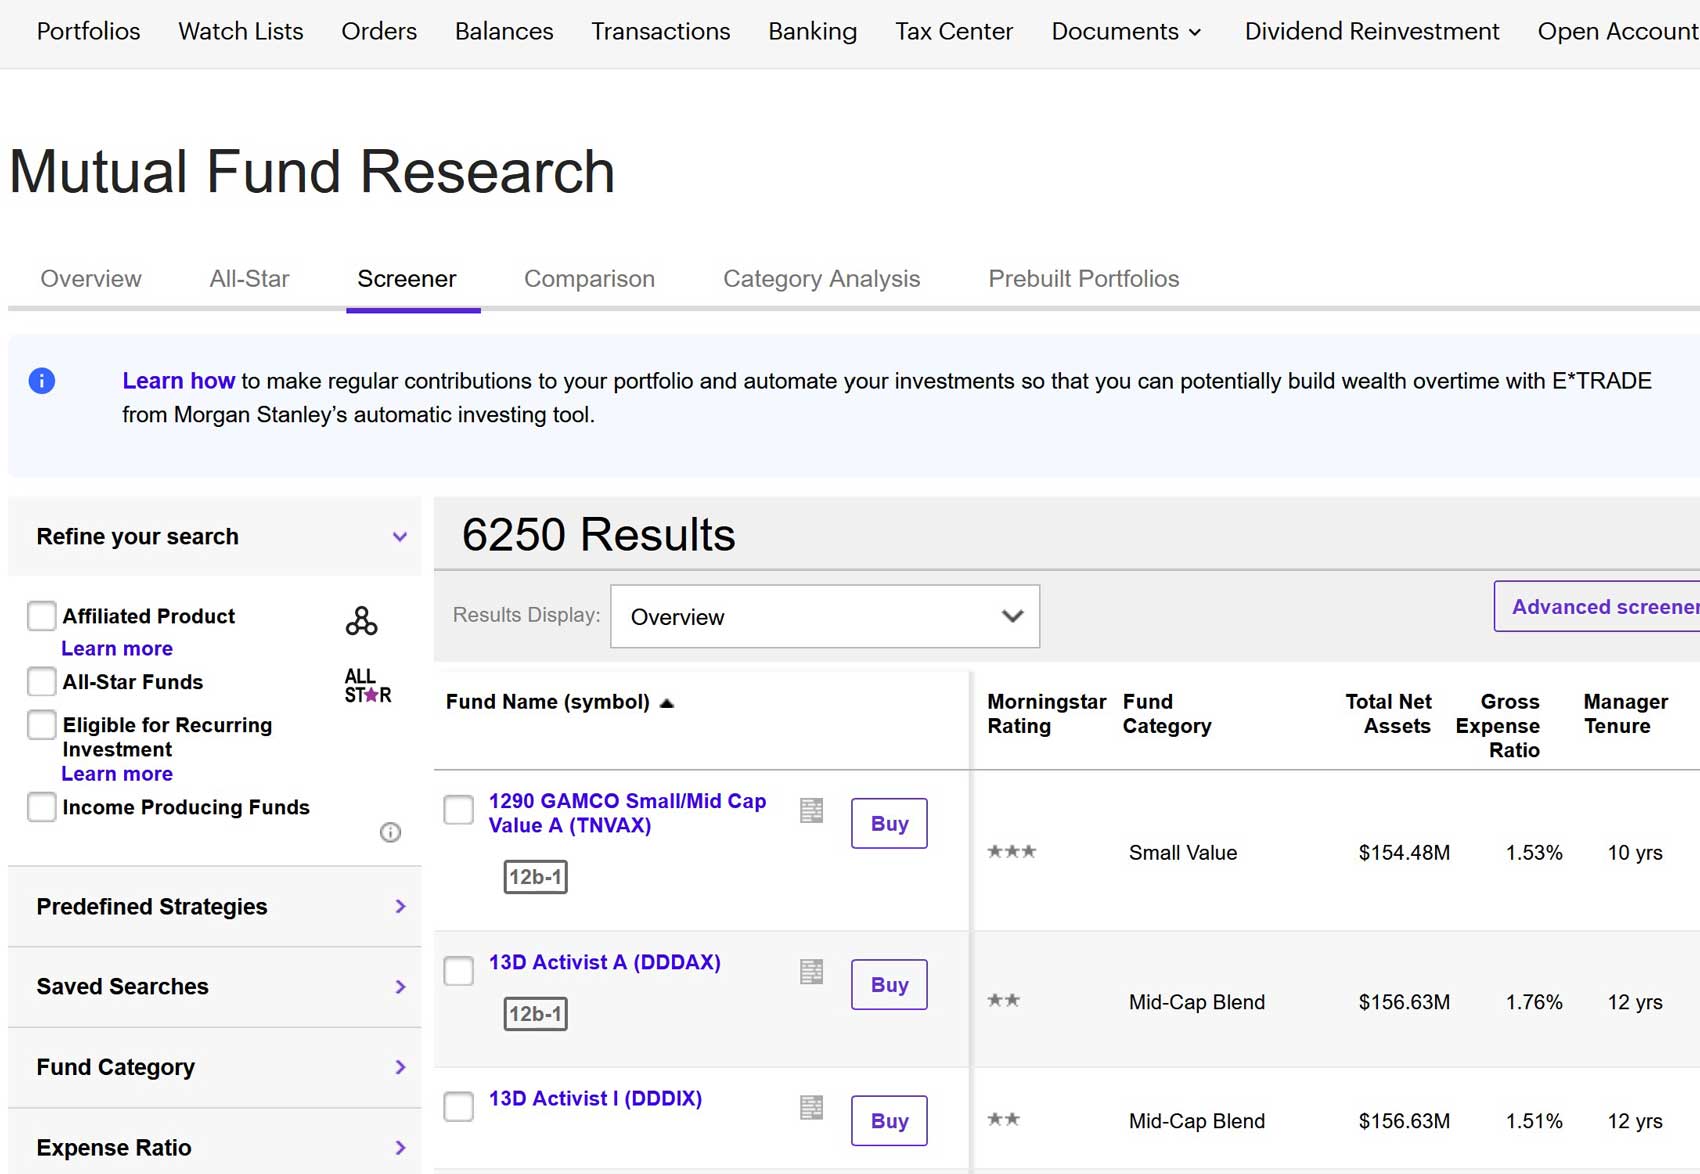The image size is (1700, 1174).
Task: Click the 1.76% expense ratio value
Action: [1534, 1002]
